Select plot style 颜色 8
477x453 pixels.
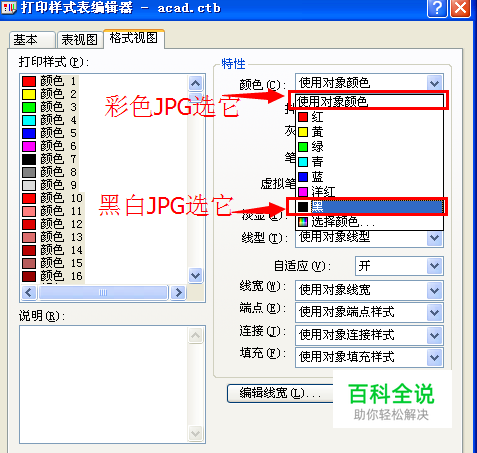[50, 172]
